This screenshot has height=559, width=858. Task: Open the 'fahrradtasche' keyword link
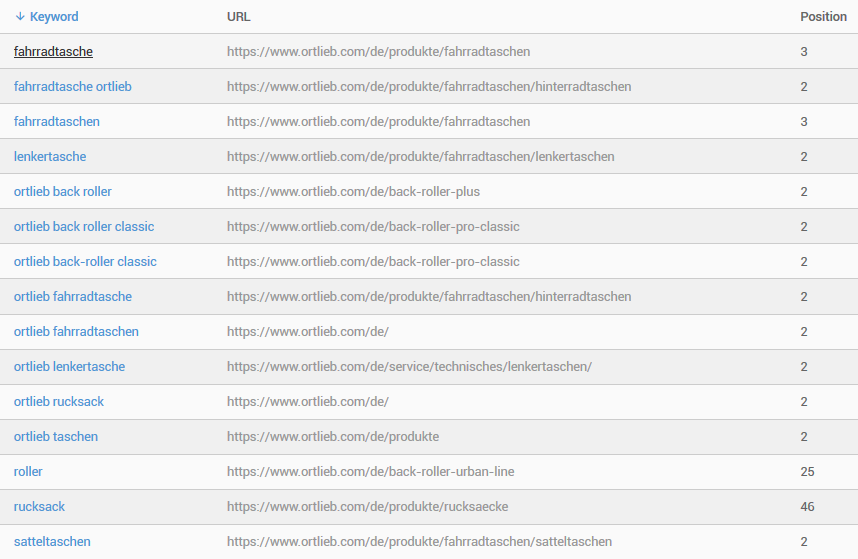pyautogui.click(x=53, y=51)
